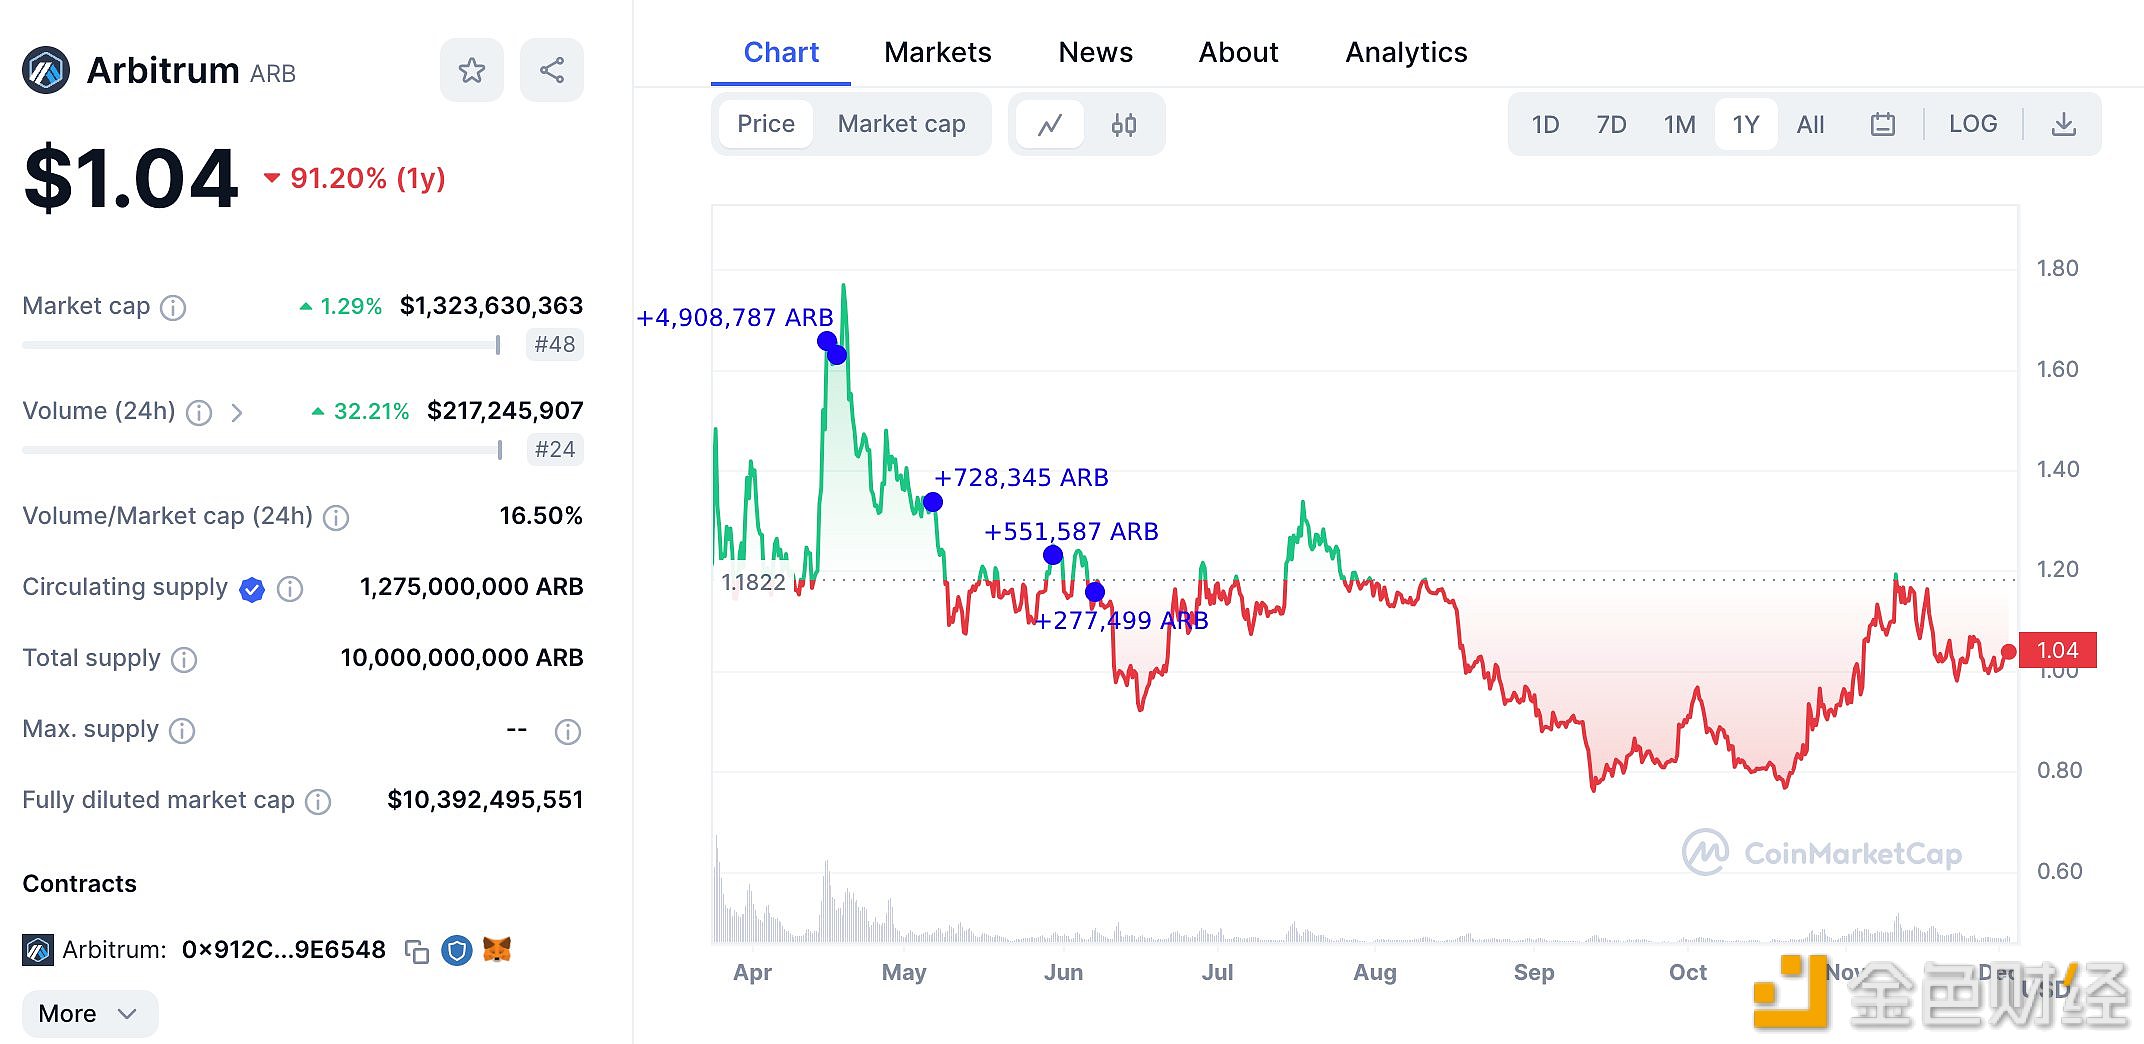Click the verified badge beside Circulating supply

(x=252, y=589)
